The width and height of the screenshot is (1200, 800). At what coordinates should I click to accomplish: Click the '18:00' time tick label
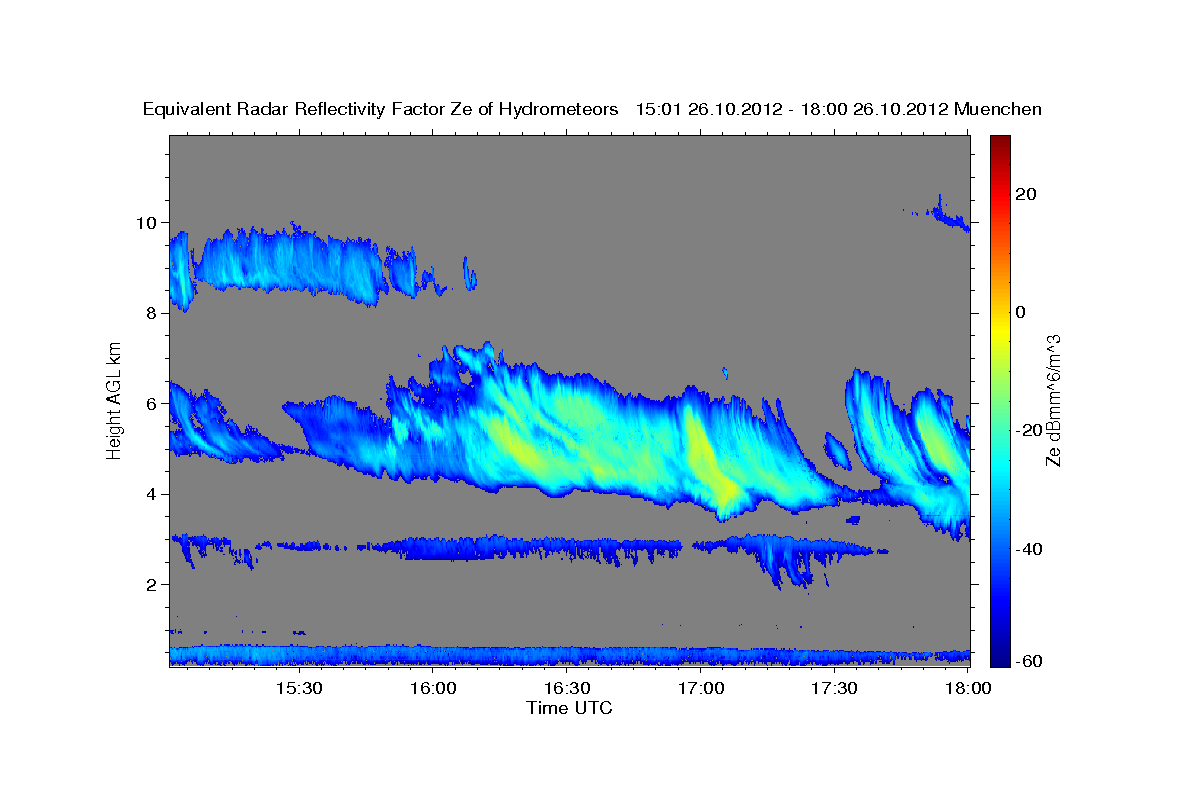968,688
